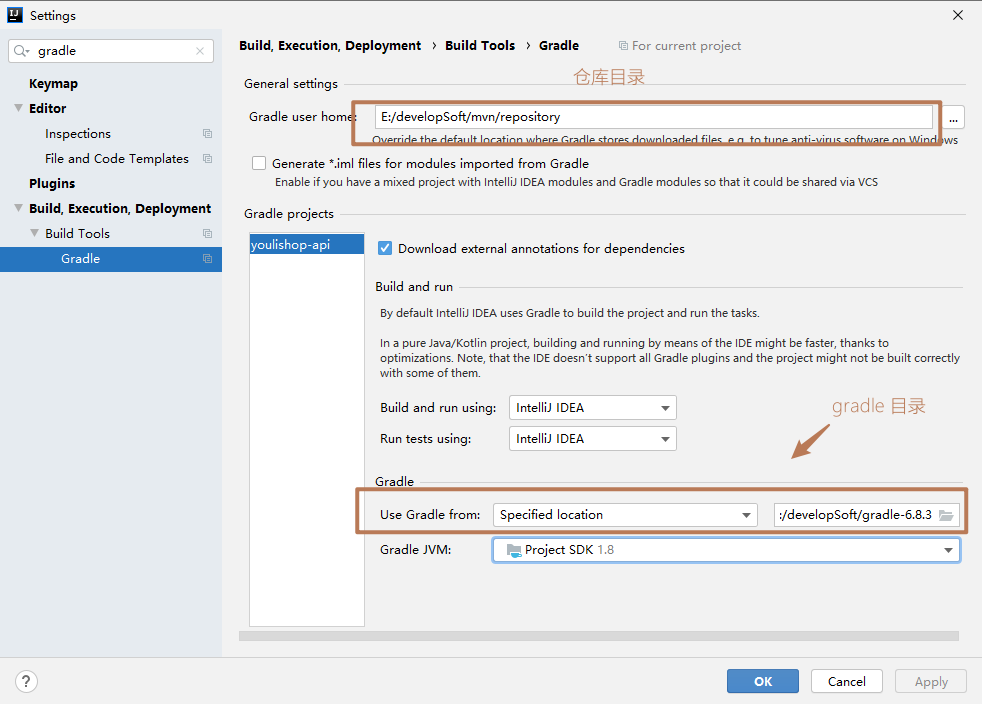Select Inspections in settings tree
This screenshot has width=982, height=704.
coord(78,133)
